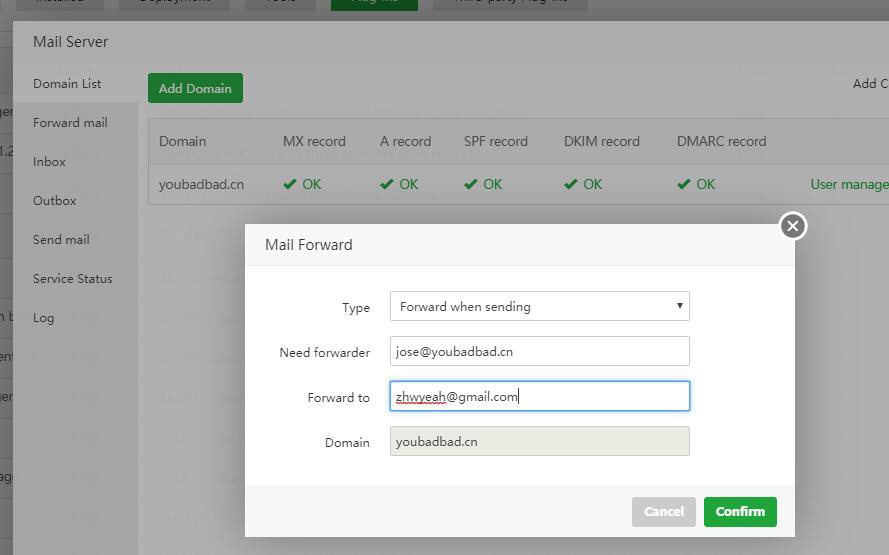Click the Add Domain button
This screenshot has width=889, height=555.
tap(195, 88)
